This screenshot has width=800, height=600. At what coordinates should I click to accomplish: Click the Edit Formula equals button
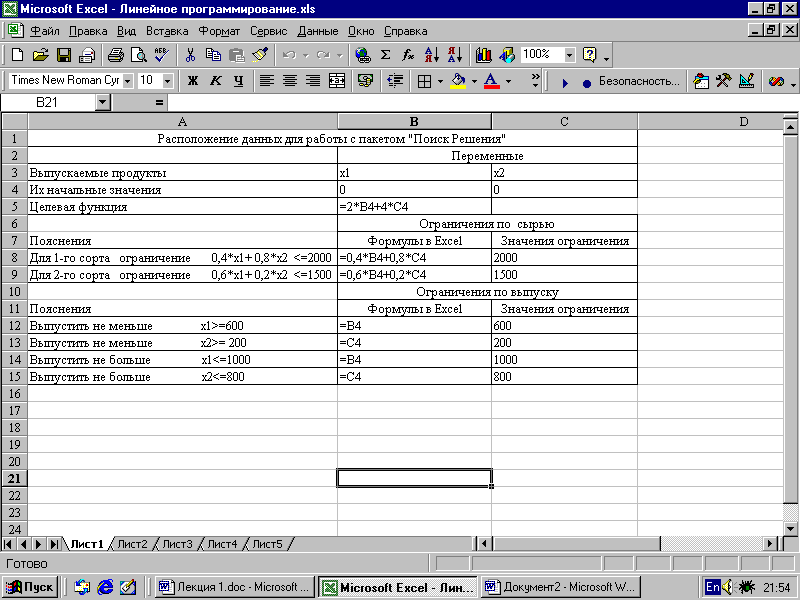159,103
